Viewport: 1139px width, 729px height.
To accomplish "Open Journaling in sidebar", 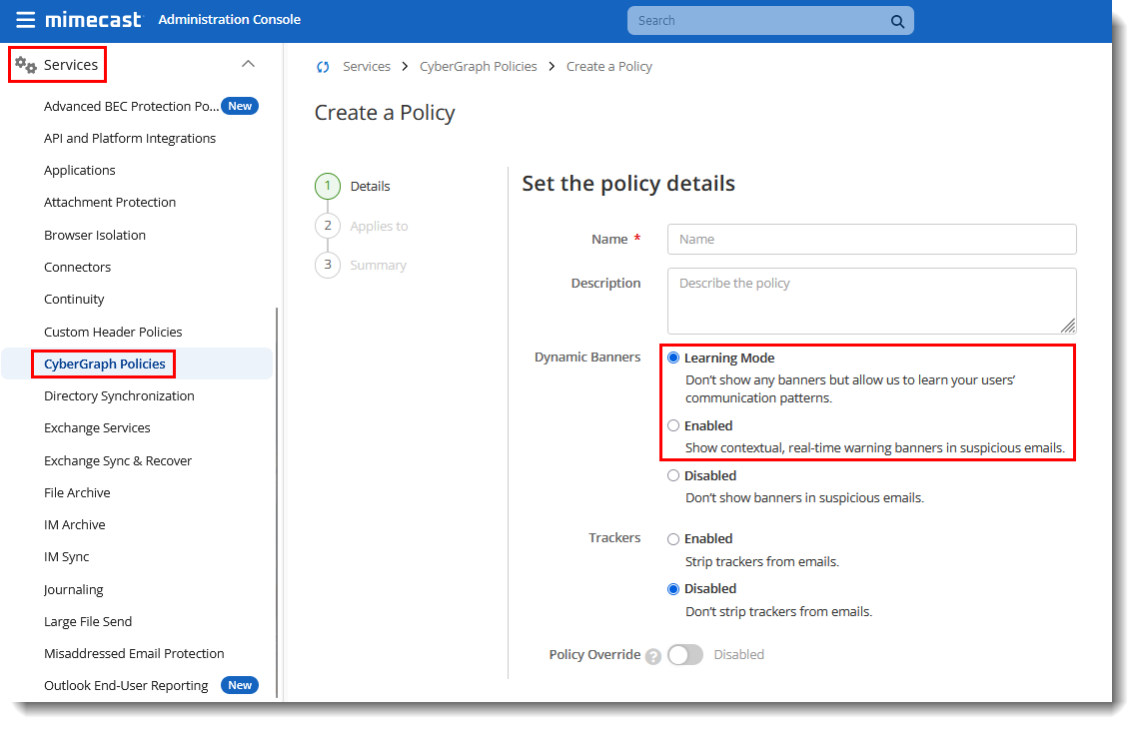I will point(73,590).
